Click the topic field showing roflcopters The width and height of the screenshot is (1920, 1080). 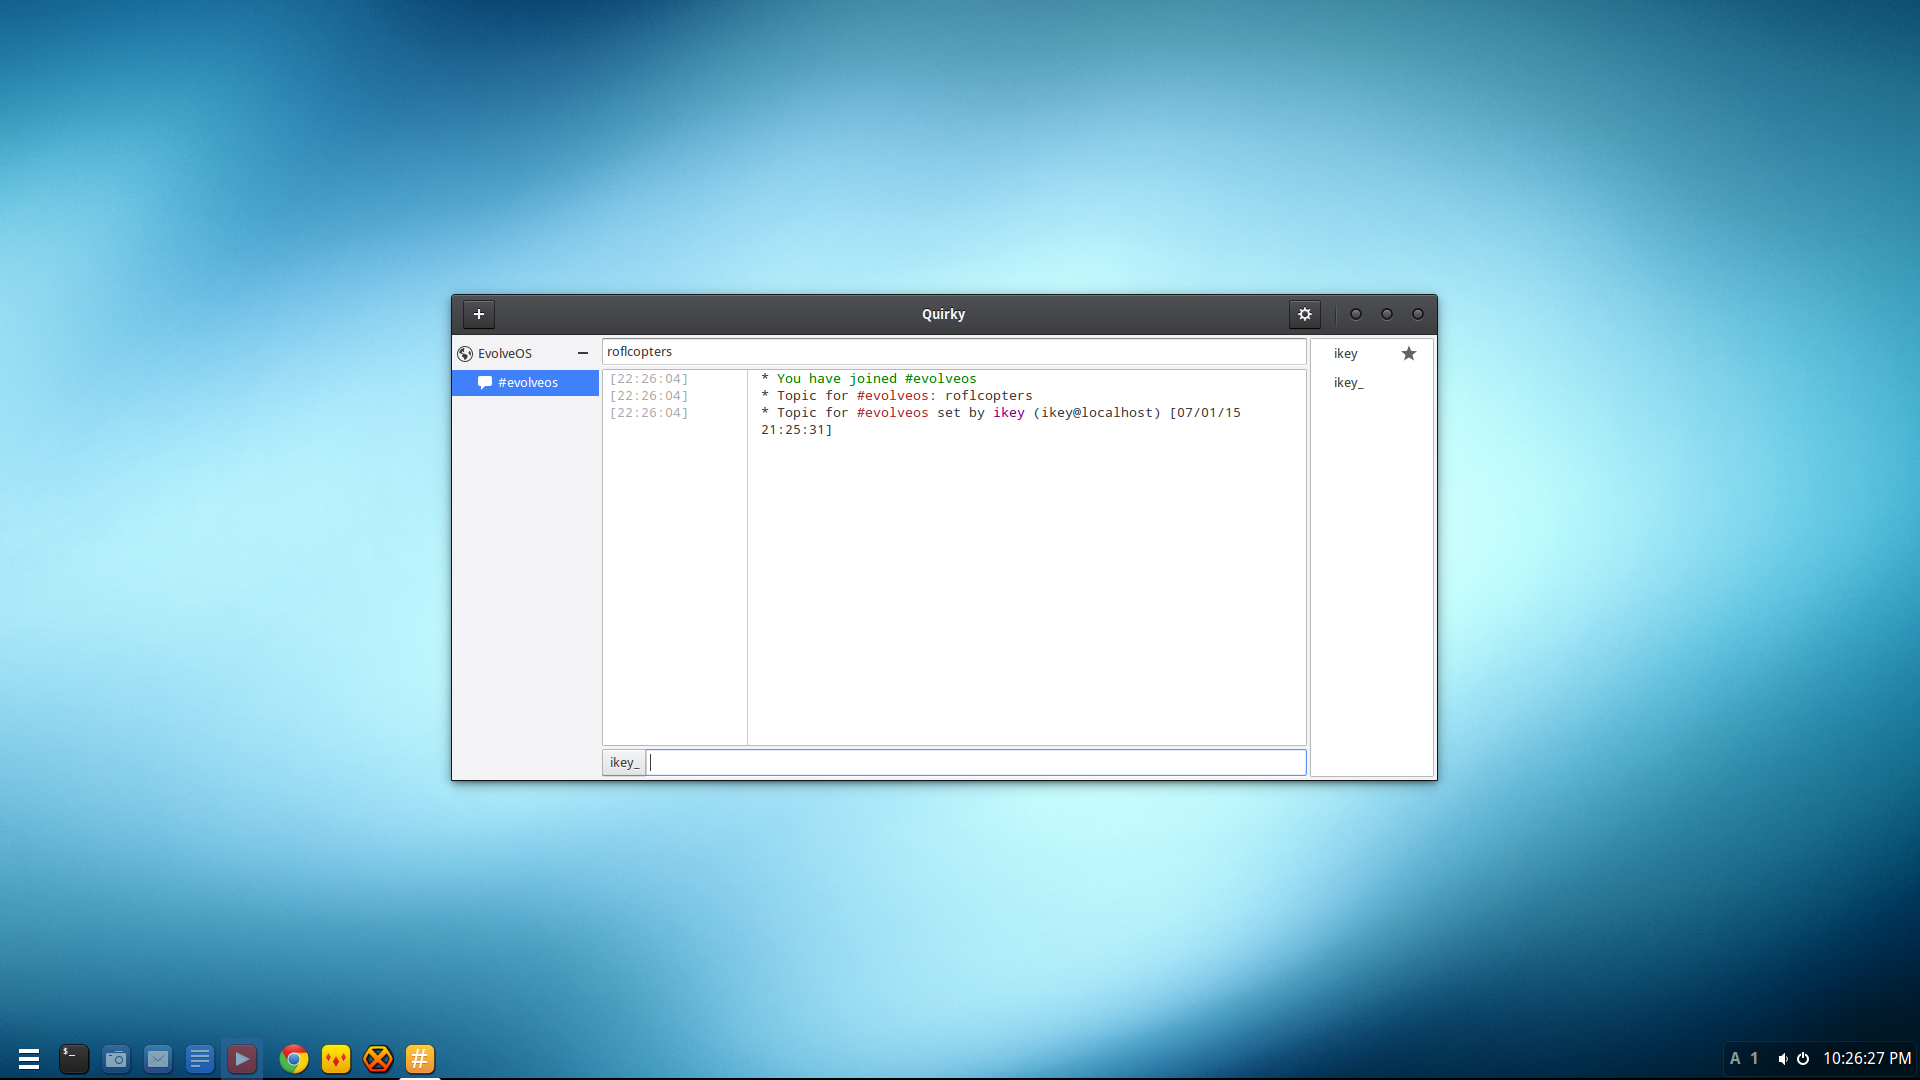pos(954,352)
